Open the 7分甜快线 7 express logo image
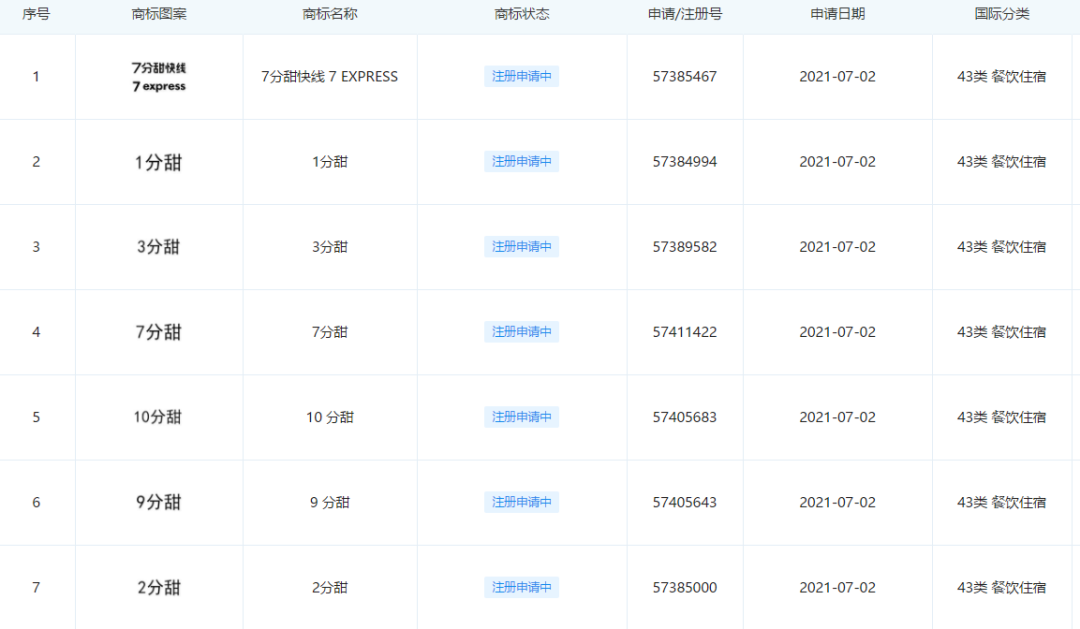The image size is (1080, 629). [159, 76]
